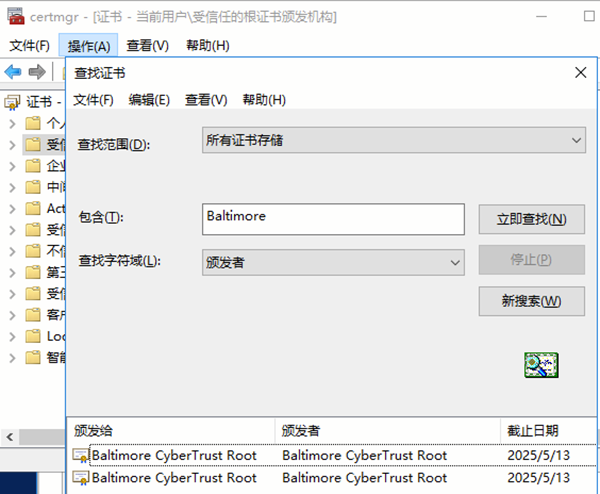Click the 个人 folder icon in tree
Viewport: 600px width, 494px height.
[33, 123]
